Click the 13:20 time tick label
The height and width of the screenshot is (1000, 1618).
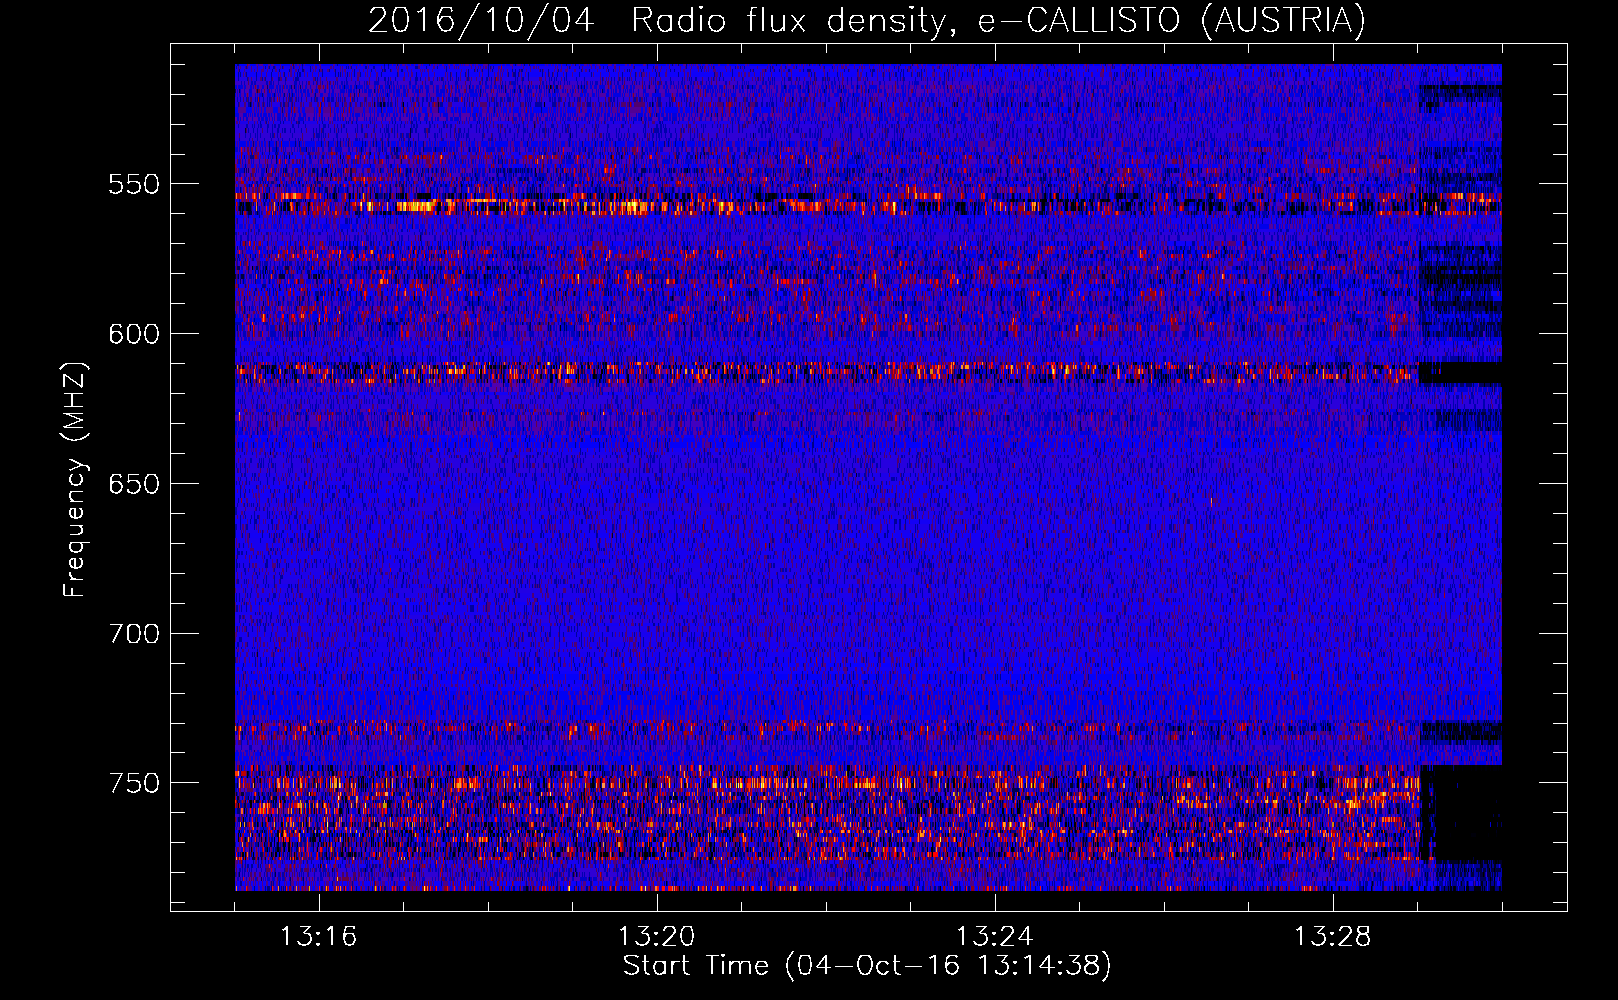coord(656,937)
